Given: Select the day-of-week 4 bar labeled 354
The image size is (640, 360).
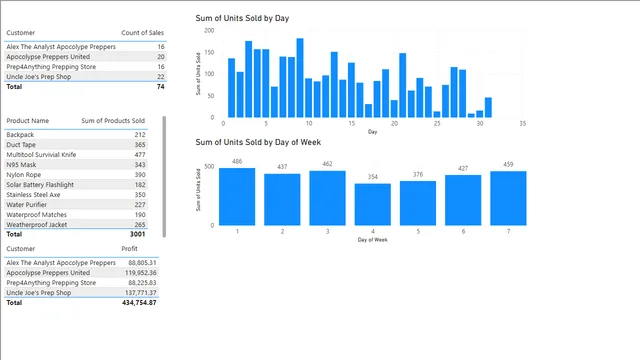Looking at the screenshot, I should [373, 204].
